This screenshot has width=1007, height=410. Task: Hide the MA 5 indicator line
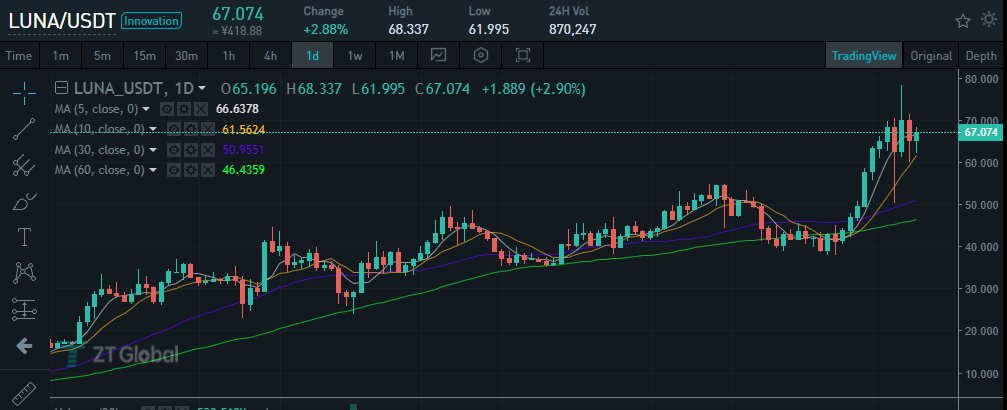(x=166, y=109)
